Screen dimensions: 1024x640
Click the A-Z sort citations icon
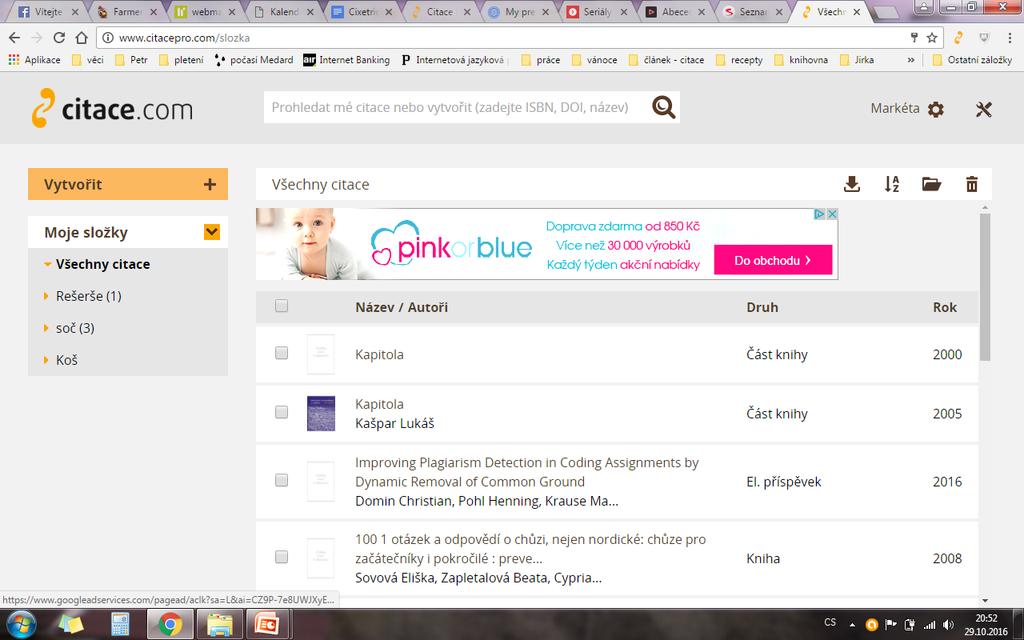tap(891, 184)
